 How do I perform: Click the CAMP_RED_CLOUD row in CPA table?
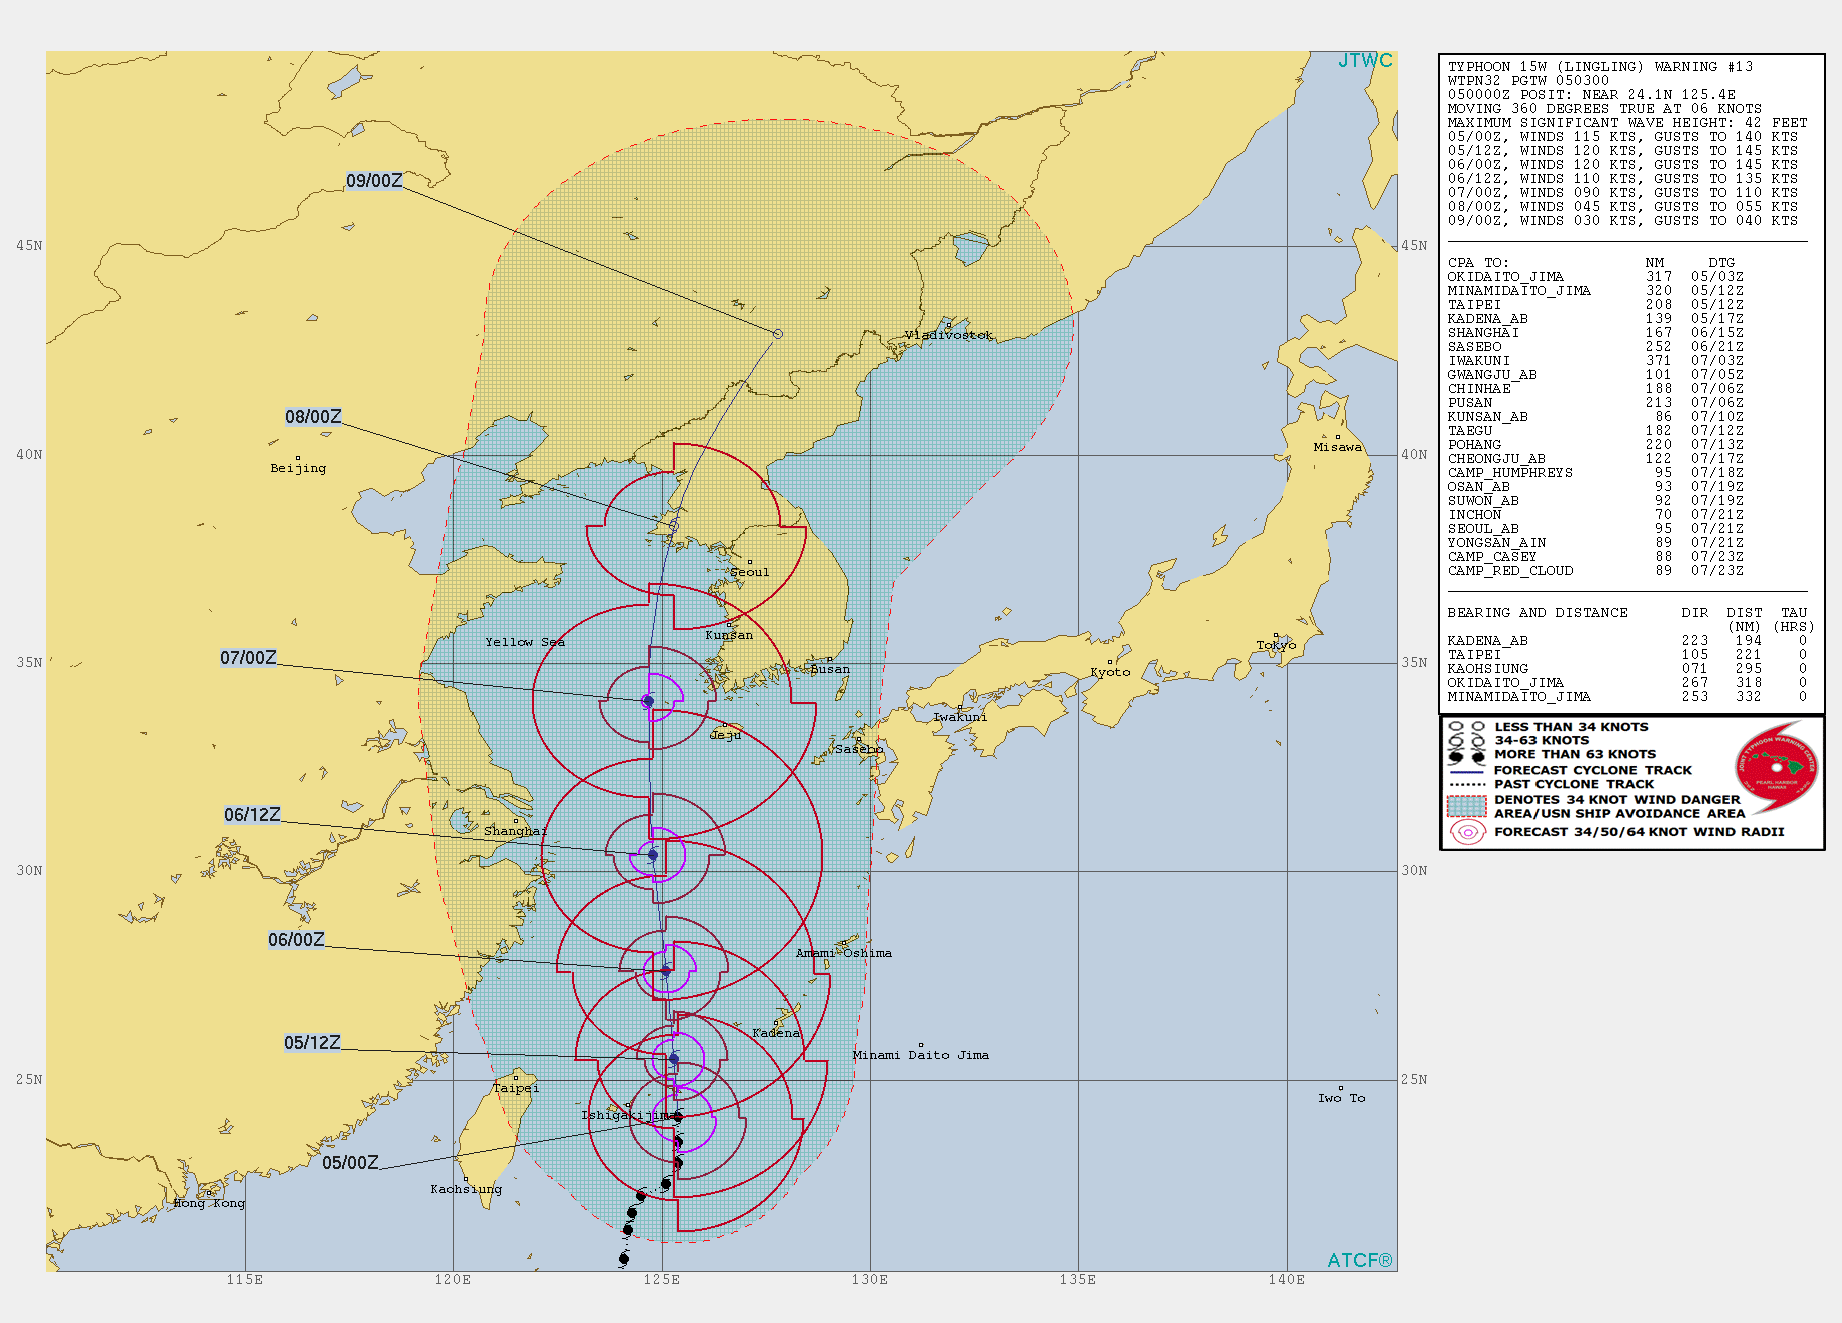[x=1595, y=571]
